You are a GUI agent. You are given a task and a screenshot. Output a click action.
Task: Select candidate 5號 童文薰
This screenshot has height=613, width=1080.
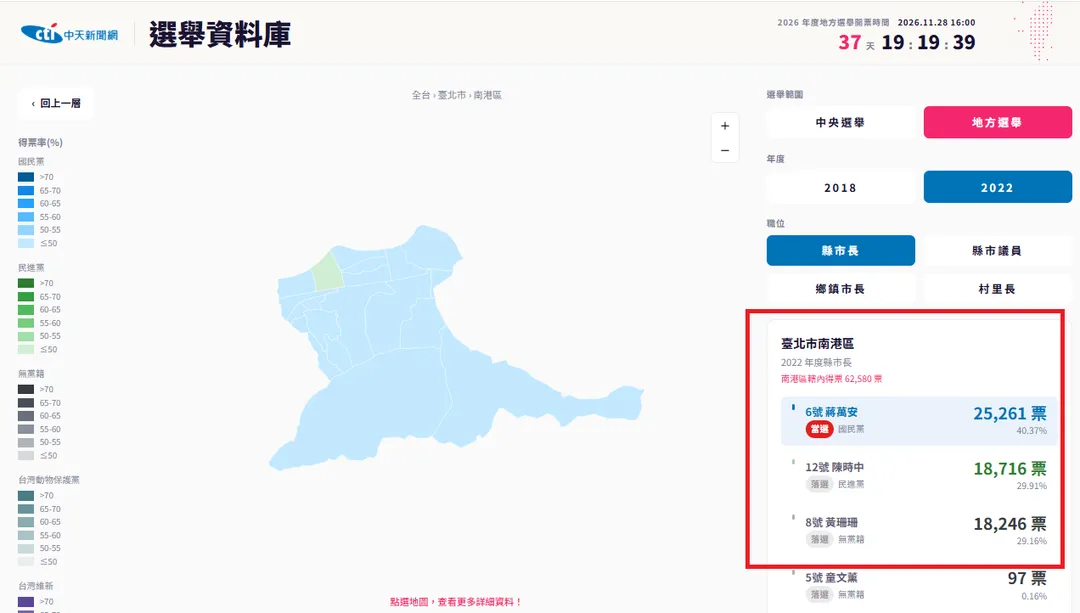pos(919,585)
